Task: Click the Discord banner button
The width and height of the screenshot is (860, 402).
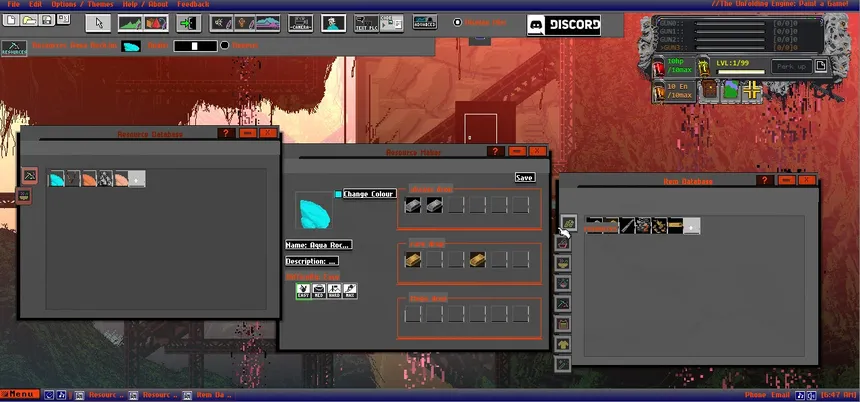Action: pyautogui.click(x=564, y=25)
